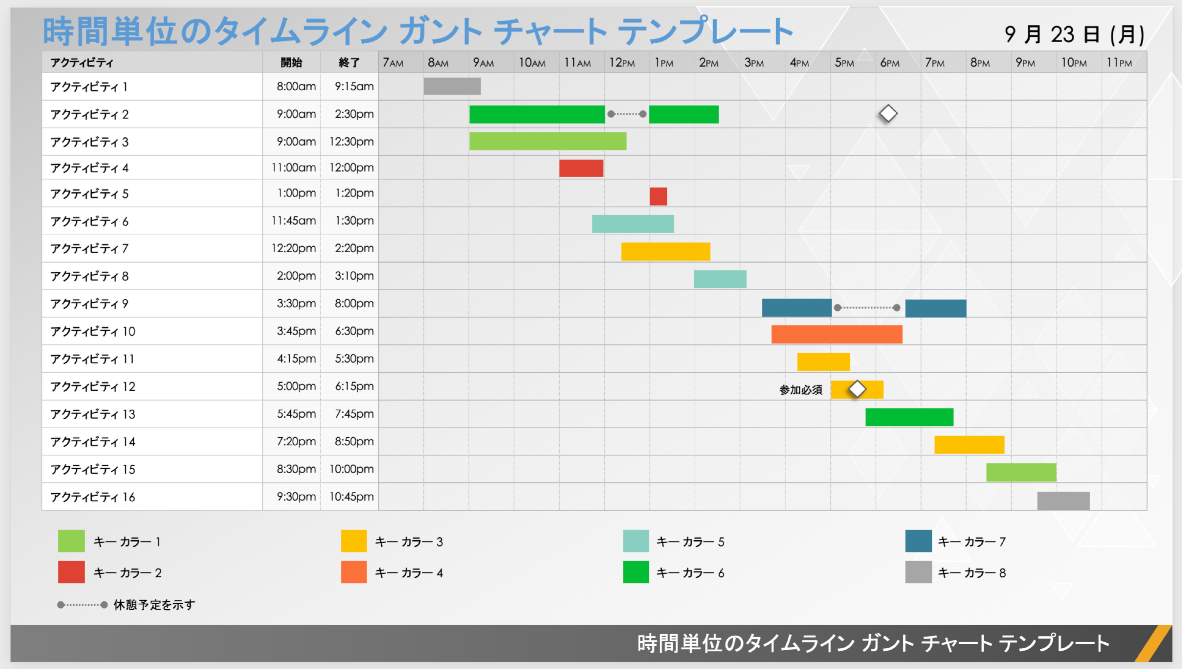Select the キー カラー 5 teal swatch
This screenshot has width=1182, height=669.
(636, 542)
